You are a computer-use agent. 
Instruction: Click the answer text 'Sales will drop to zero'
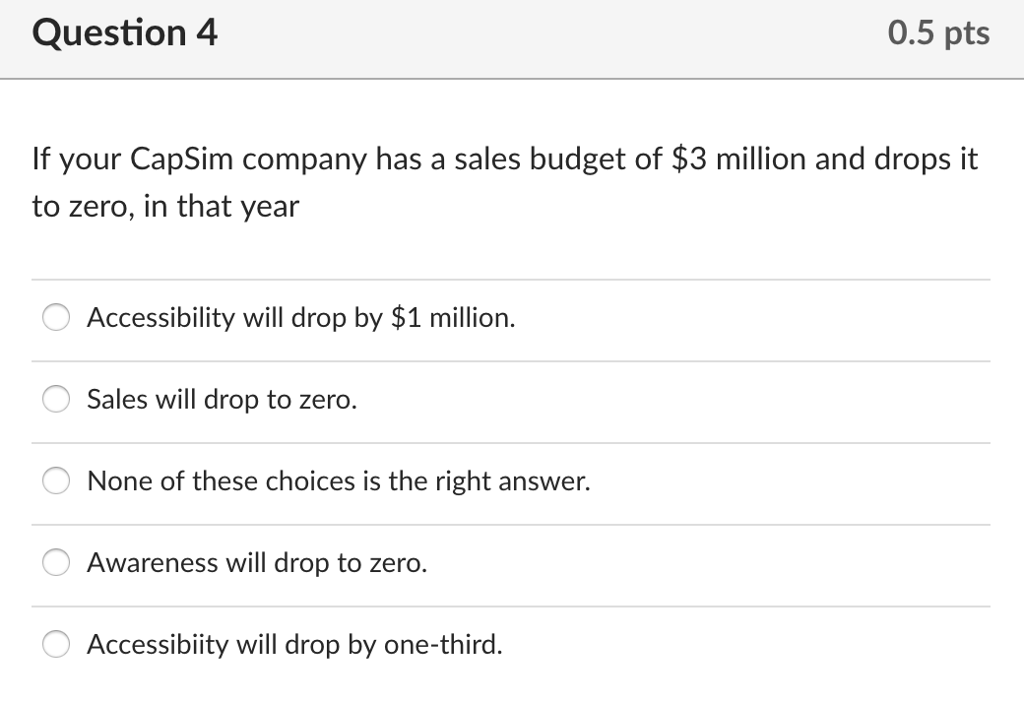click(219, 399)
